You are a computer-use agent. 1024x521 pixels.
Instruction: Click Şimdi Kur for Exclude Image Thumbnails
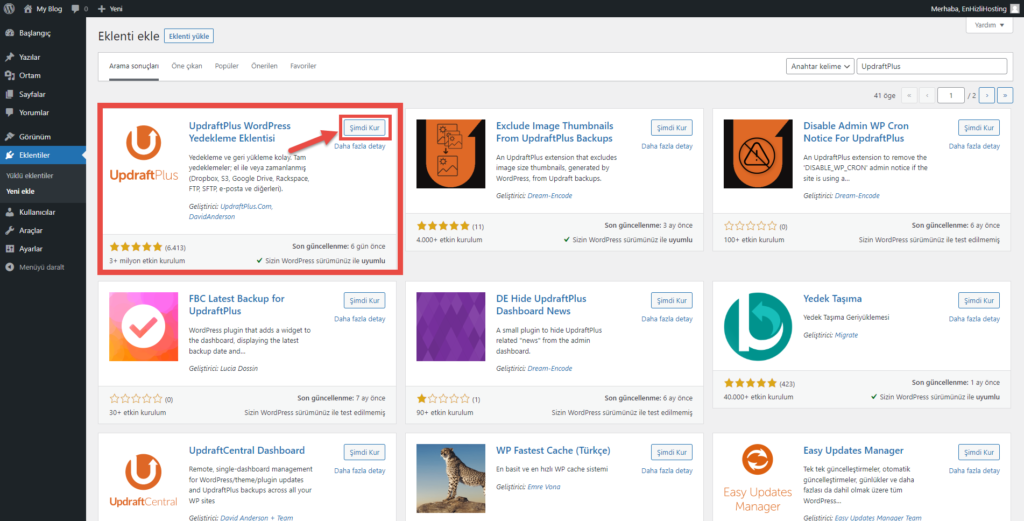click(672, 127)
